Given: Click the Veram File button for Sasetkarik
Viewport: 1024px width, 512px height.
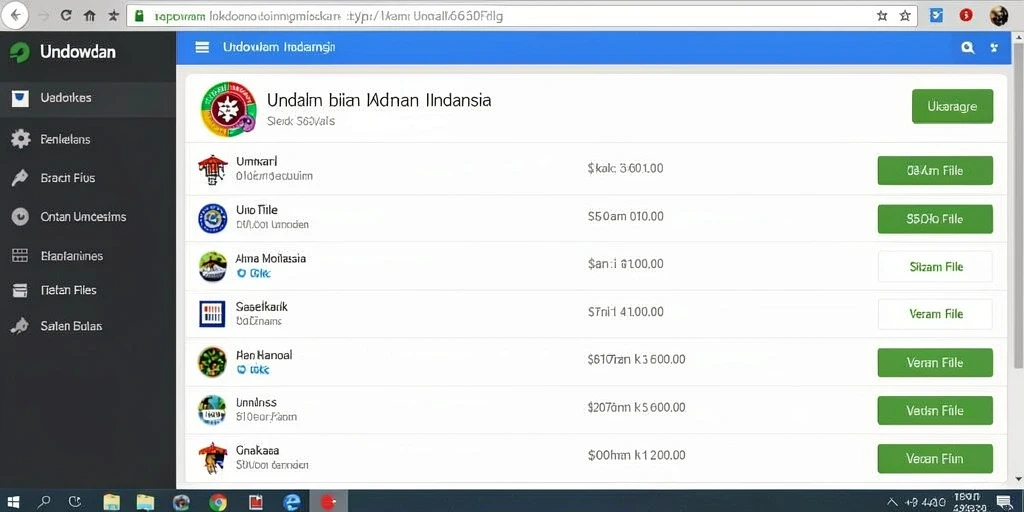Looking at the screenshot, I should 935,314.
